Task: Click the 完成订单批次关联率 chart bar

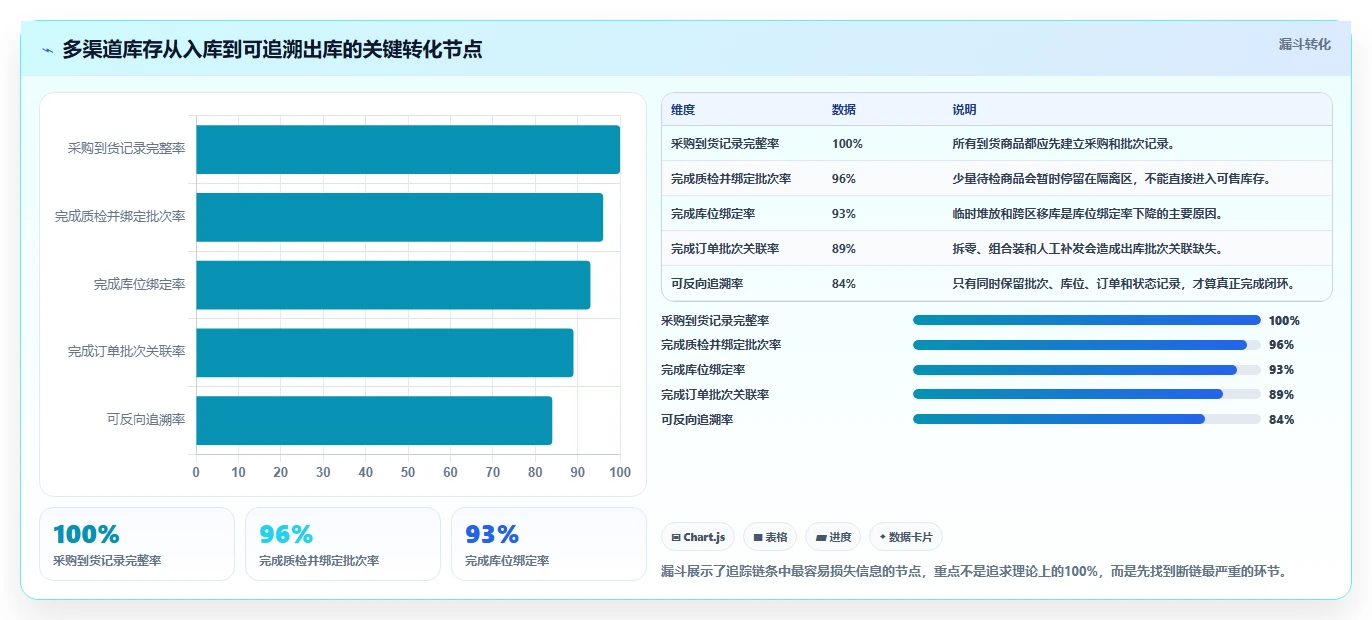Action: tap(385, 353)
